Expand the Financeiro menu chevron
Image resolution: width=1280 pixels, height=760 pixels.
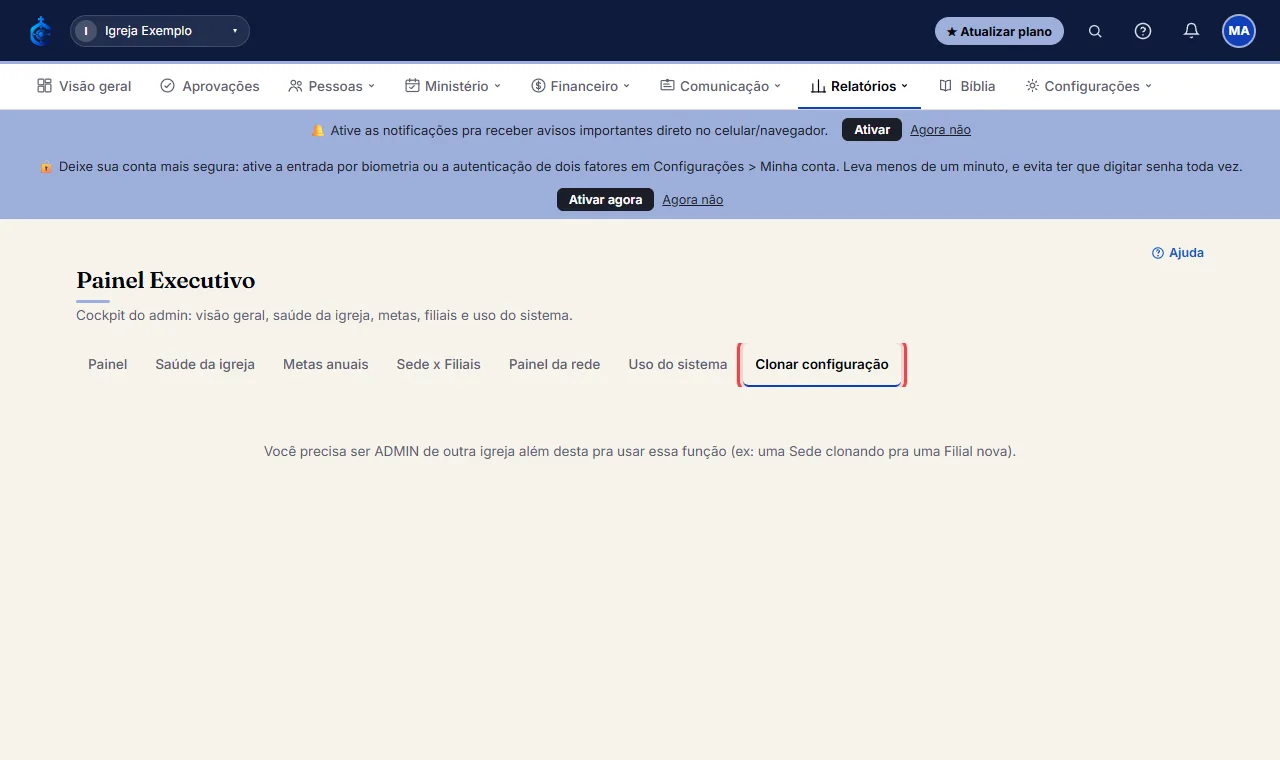click(x=626, y=86)
